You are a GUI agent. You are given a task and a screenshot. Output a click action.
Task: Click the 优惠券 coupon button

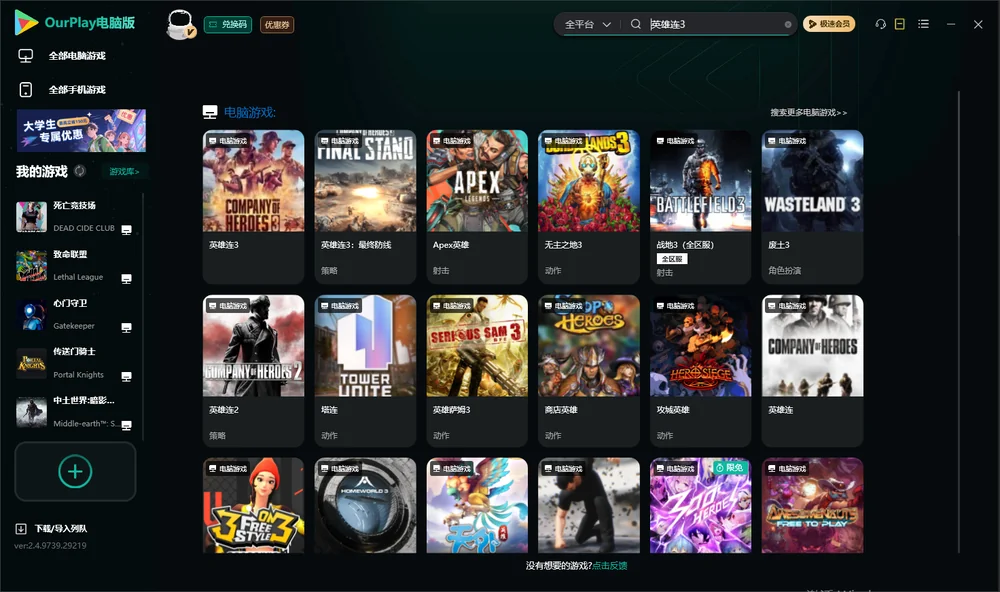coord(277,24)
